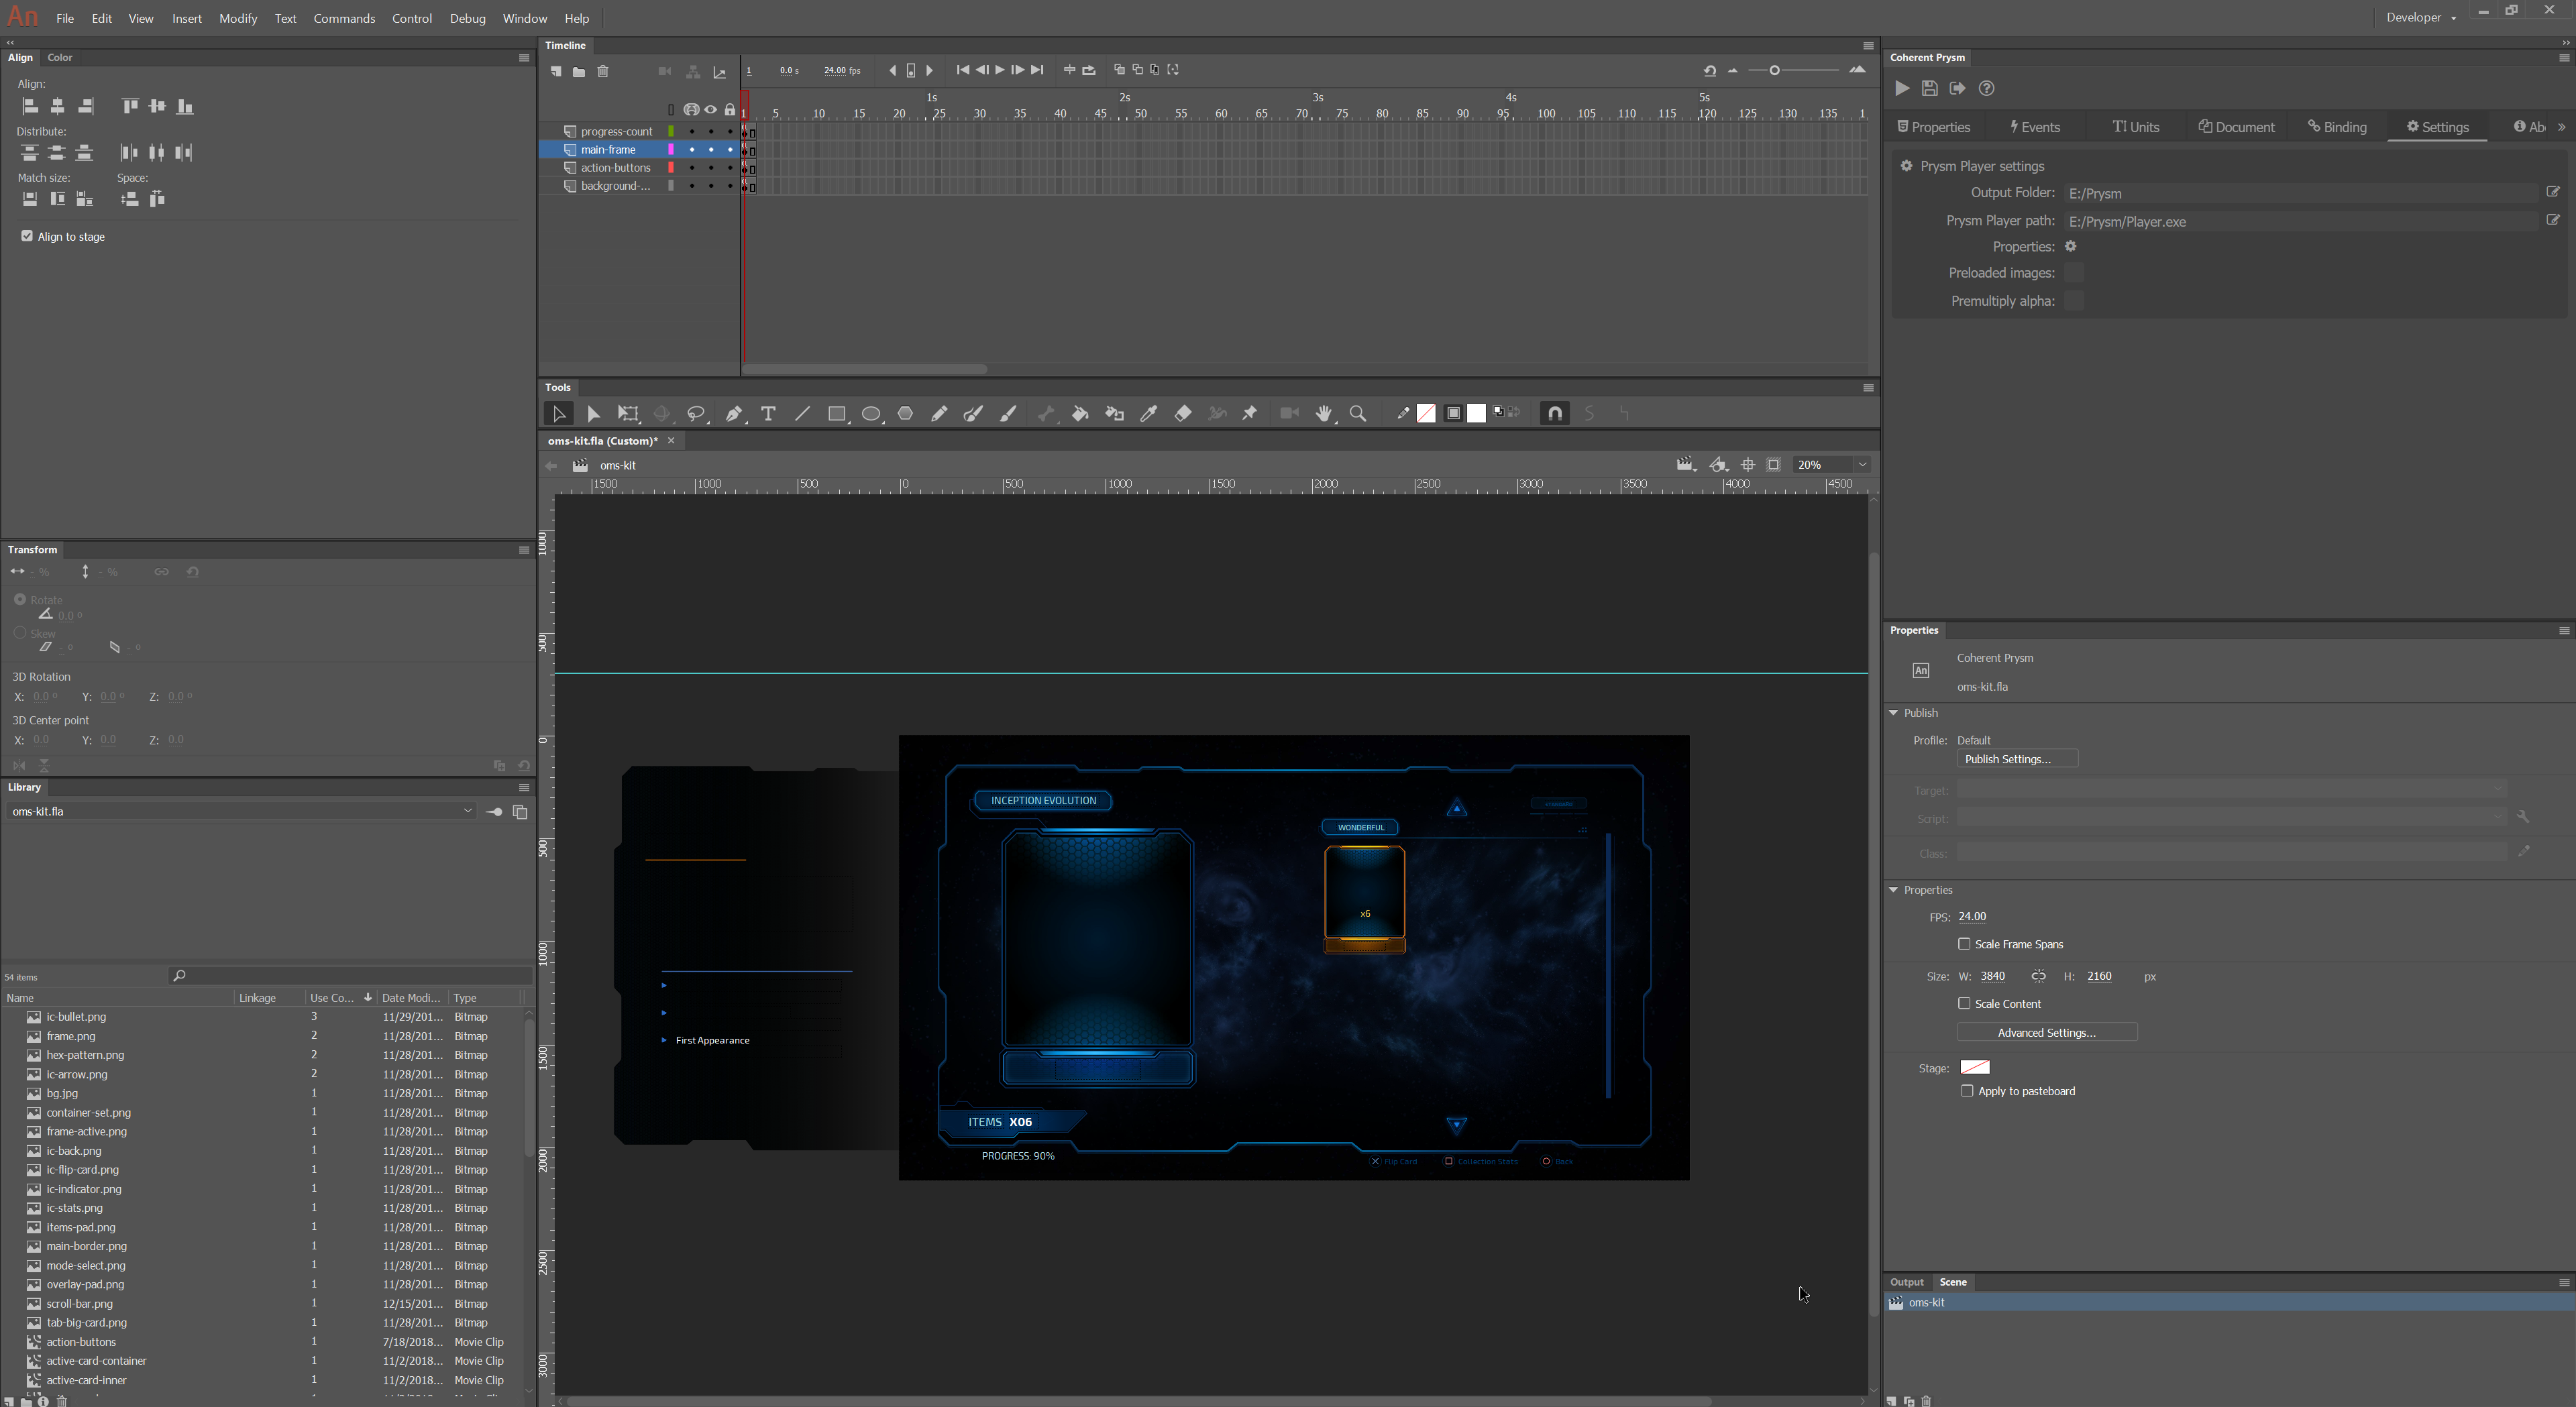Collapse the Properties section expander

[1893, 889]
